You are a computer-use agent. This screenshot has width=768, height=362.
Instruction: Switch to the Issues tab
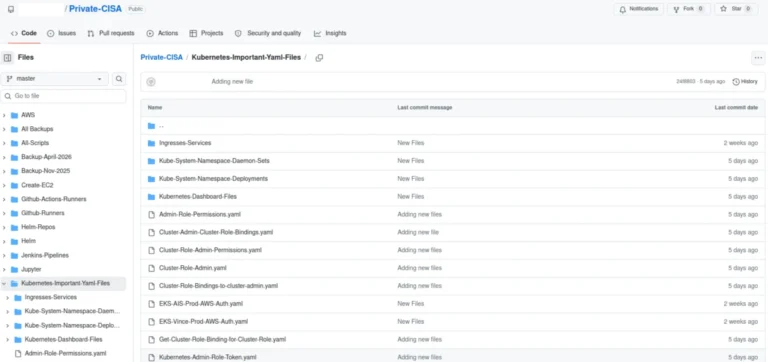[x=62, y=33]
